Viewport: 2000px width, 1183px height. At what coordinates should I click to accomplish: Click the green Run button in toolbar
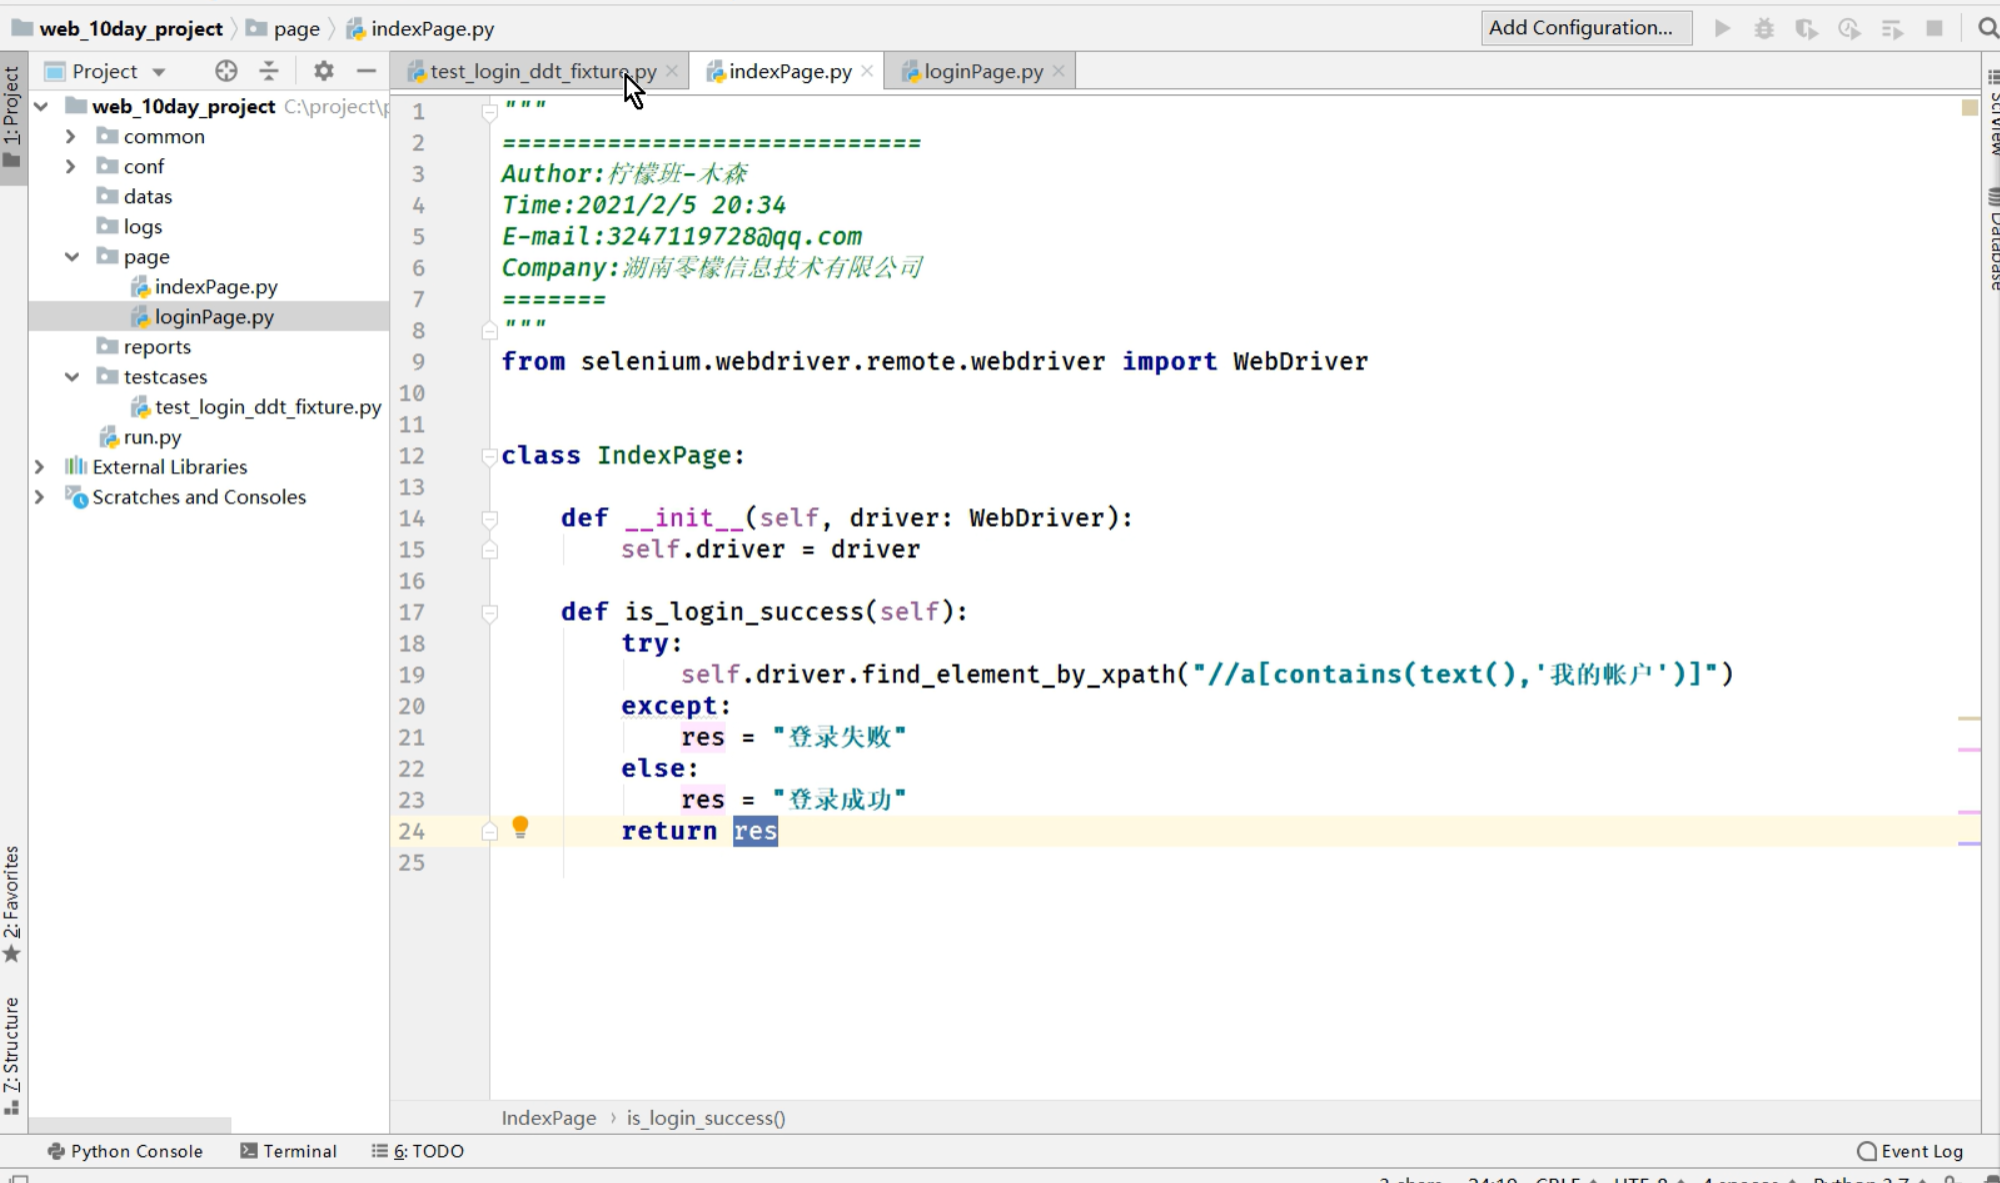1722,28
